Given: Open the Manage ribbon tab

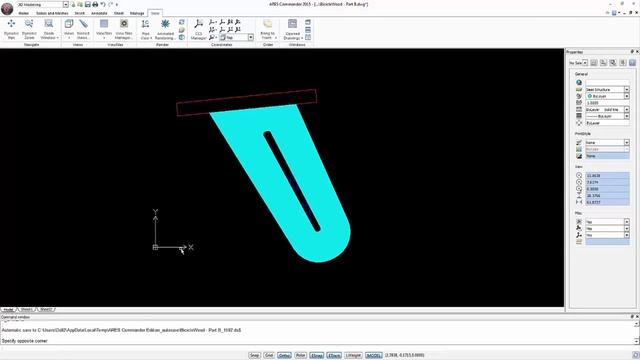Looking at the screenshot, I should coord(137,13).
